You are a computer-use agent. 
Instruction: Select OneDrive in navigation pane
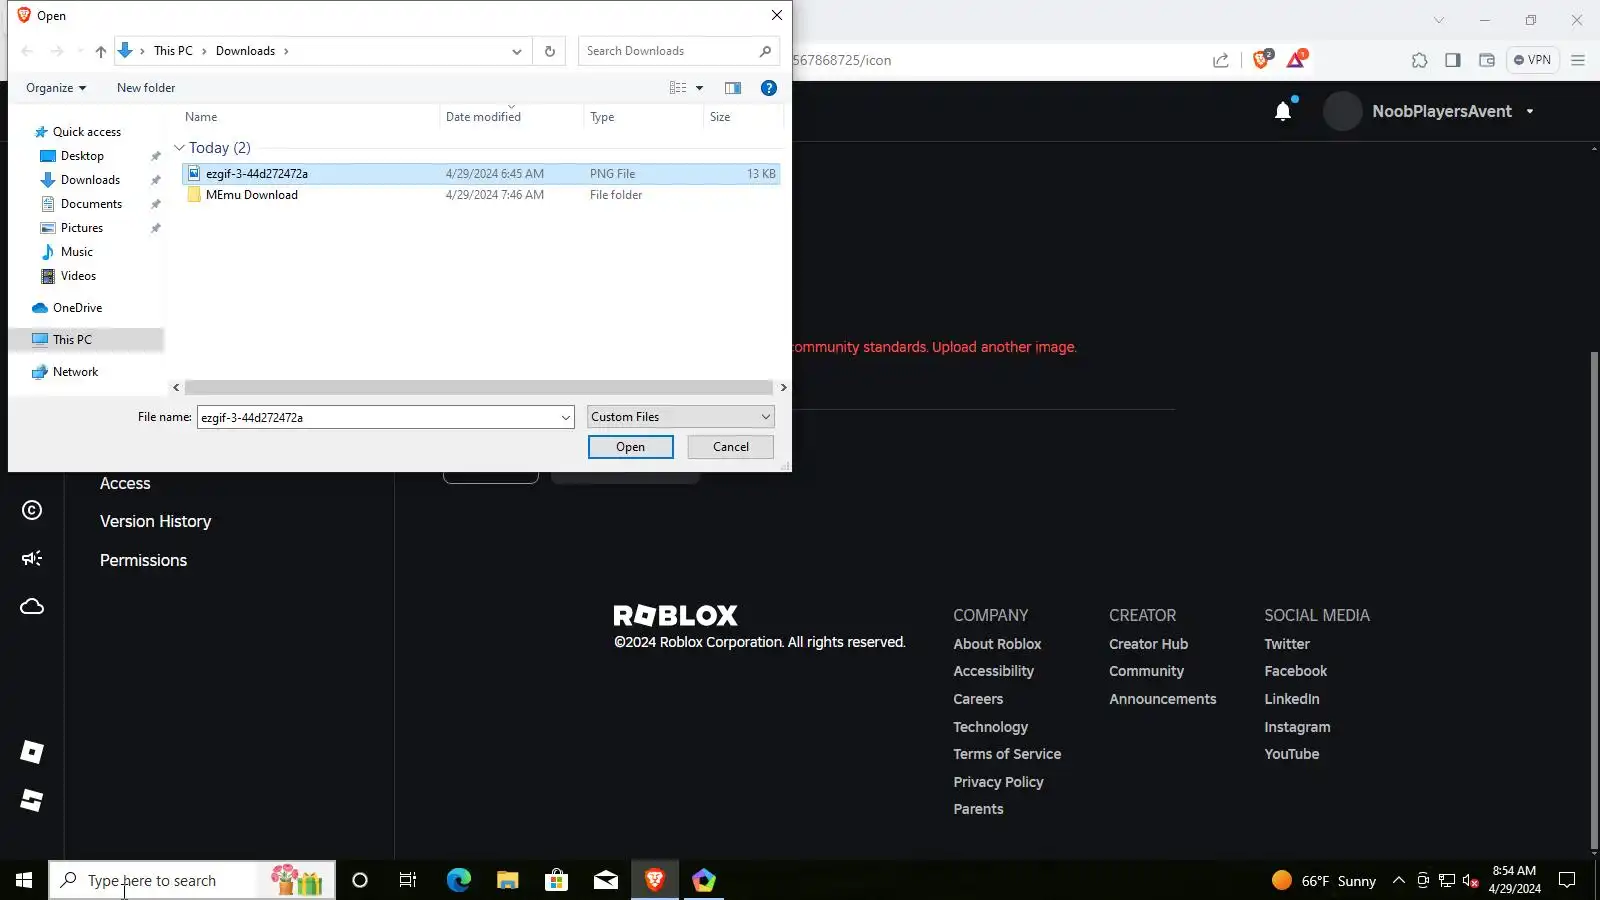pos(77,308)
